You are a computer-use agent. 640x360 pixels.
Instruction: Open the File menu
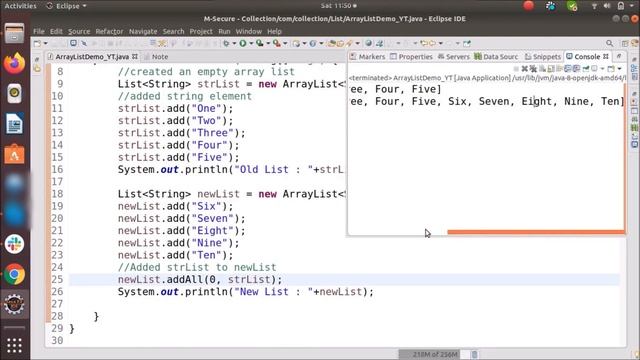pos(39,31)
